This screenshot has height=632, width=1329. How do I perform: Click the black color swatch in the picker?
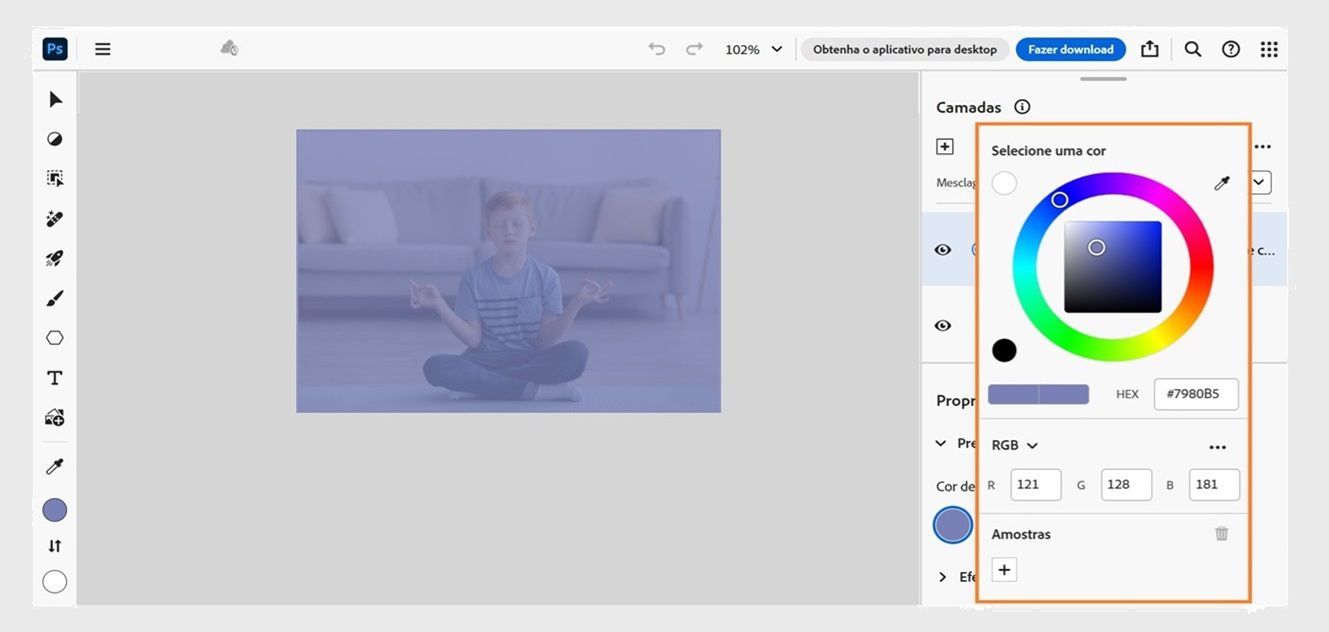click(x=1004, y=350)
